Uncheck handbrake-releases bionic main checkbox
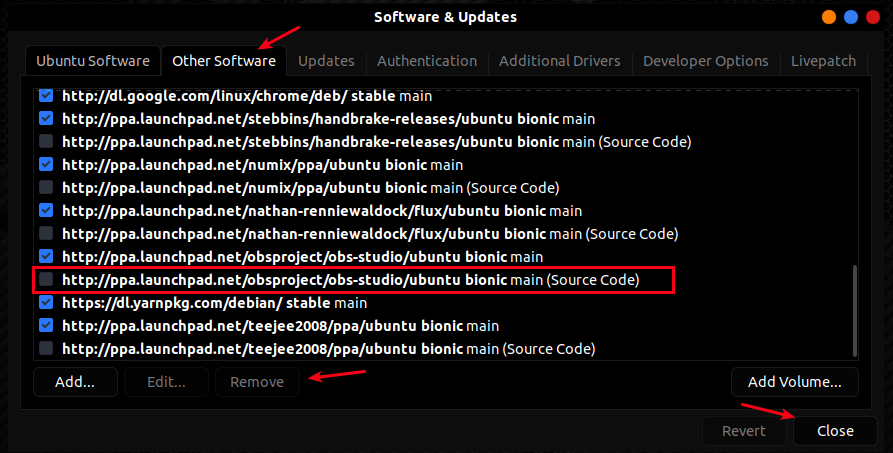893x453 pixels. pos(46,119)
